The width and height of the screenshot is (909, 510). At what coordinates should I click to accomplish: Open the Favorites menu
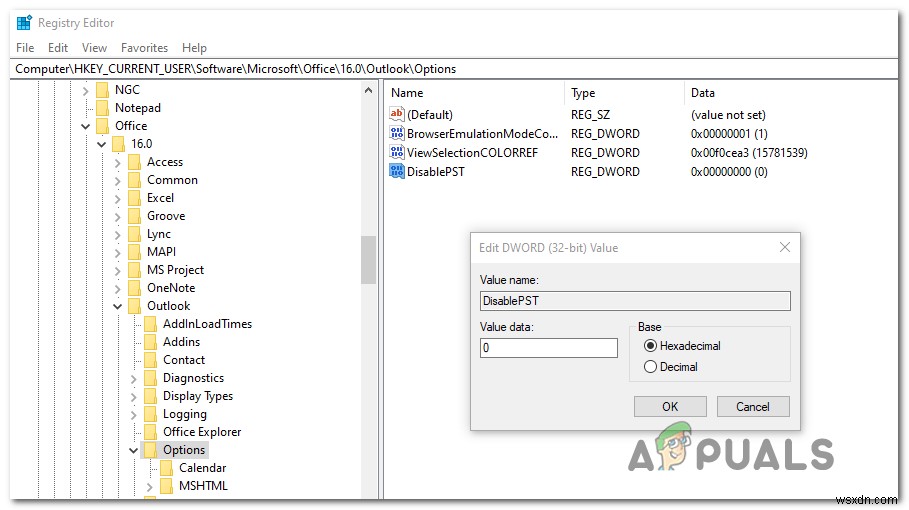(144, 48)
